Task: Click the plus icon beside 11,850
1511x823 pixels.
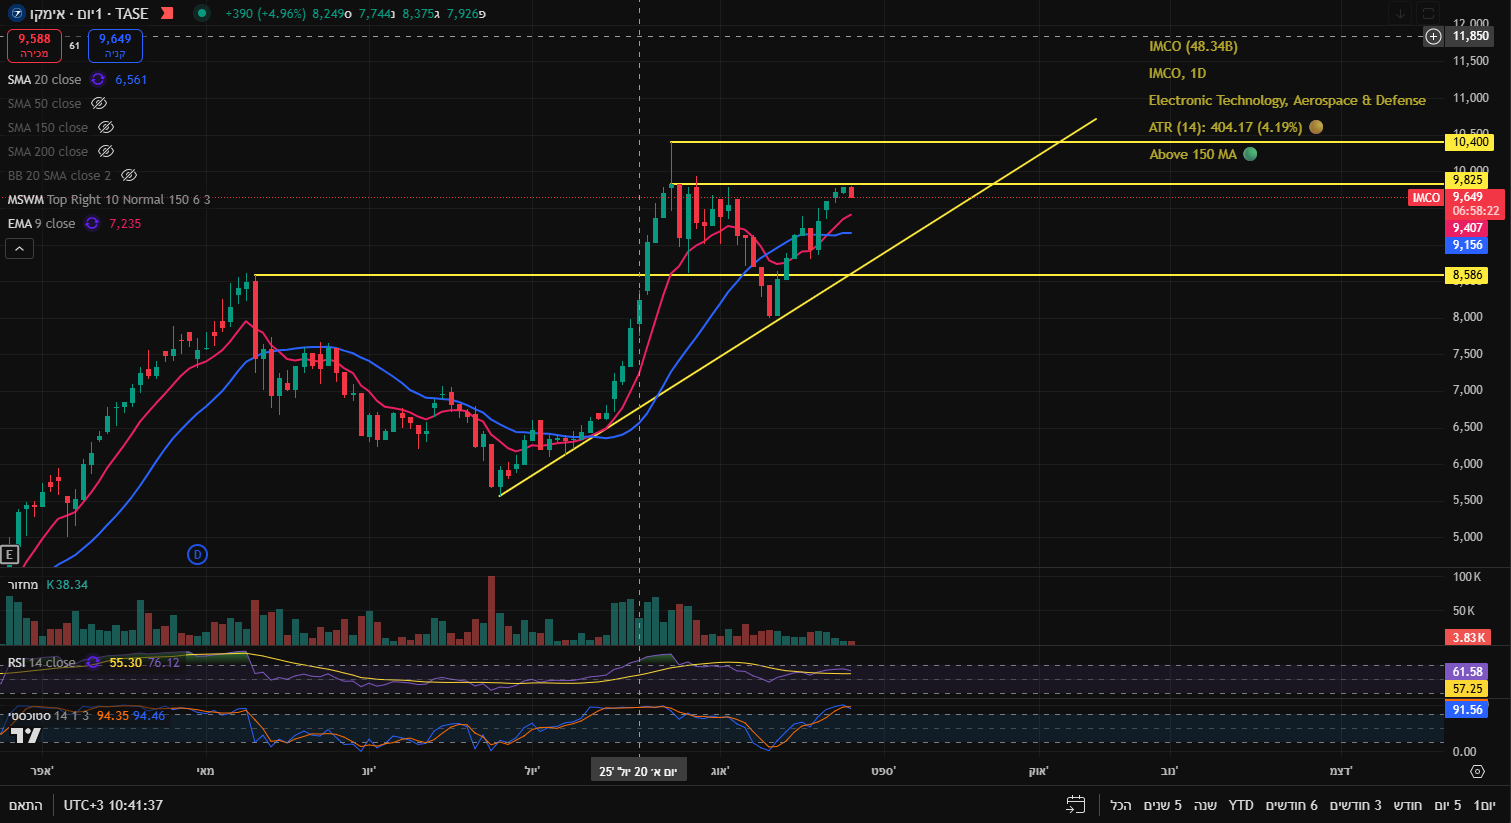Action: click(x=1434, y=36)
